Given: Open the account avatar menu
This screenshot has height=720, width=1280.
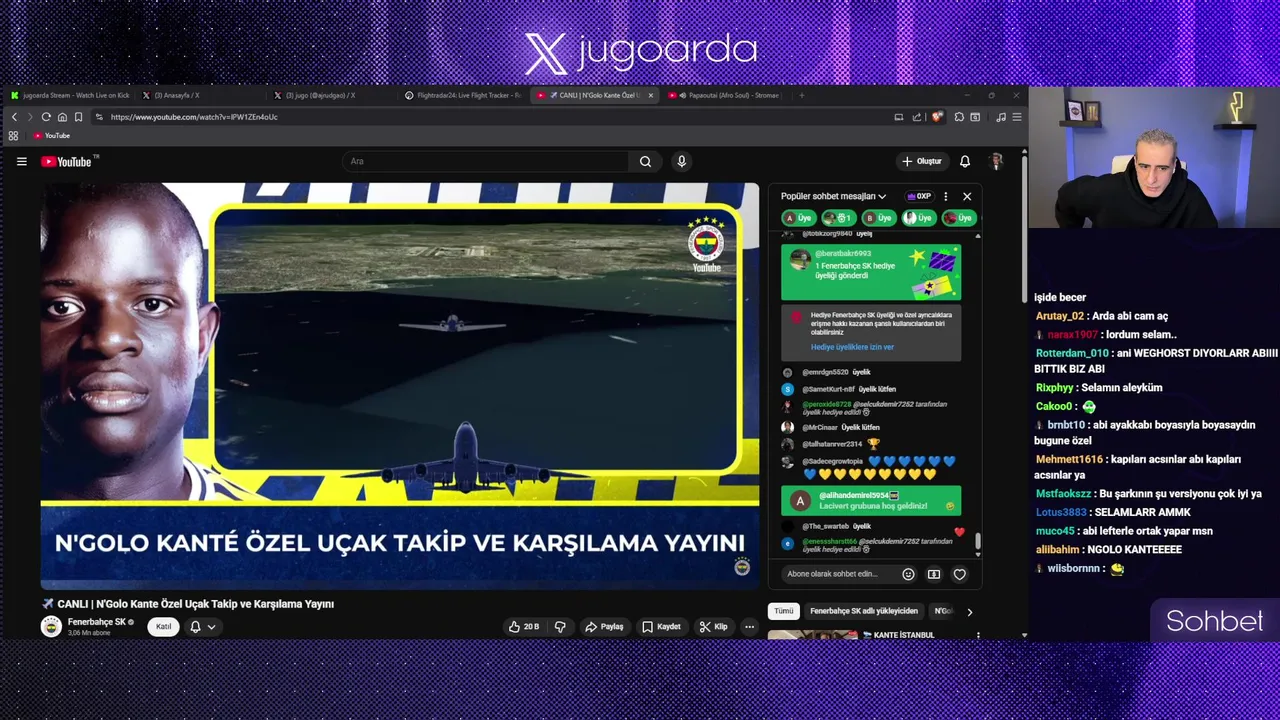Looking at the screenshot, I should (x=996, y=161).
